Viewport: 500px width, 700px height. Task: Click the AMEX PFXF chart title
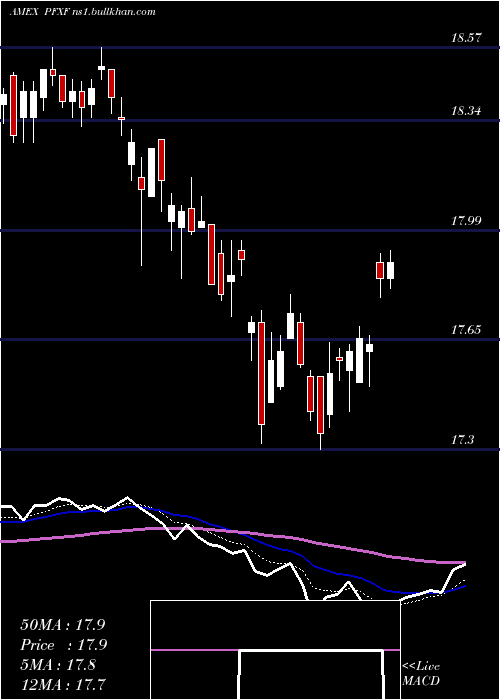[x=83, y=11]
